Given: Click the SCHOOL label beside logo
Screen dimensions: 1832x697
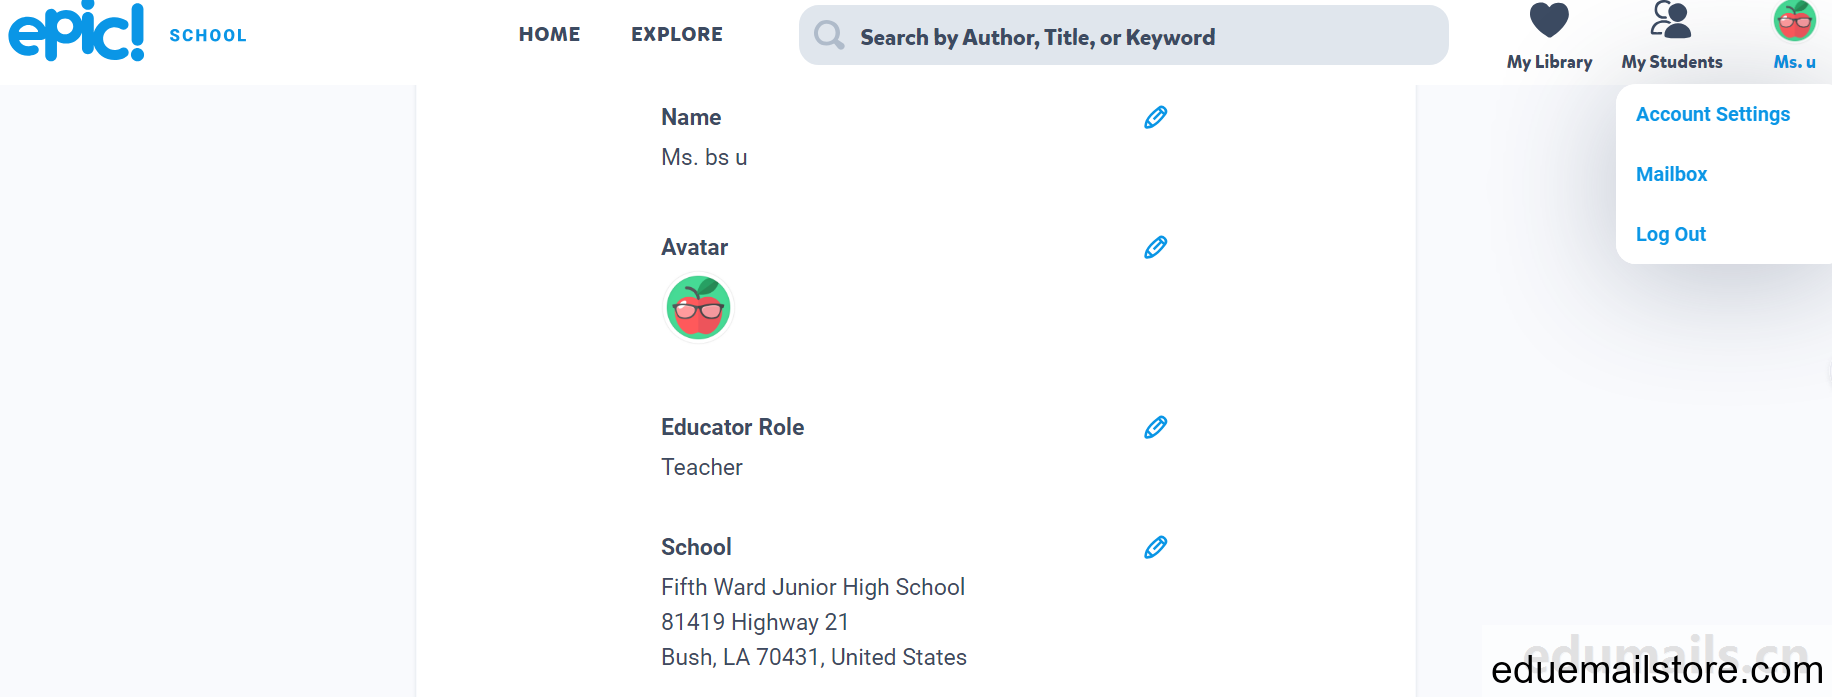Looking at the screenshot, I should 207,36.
